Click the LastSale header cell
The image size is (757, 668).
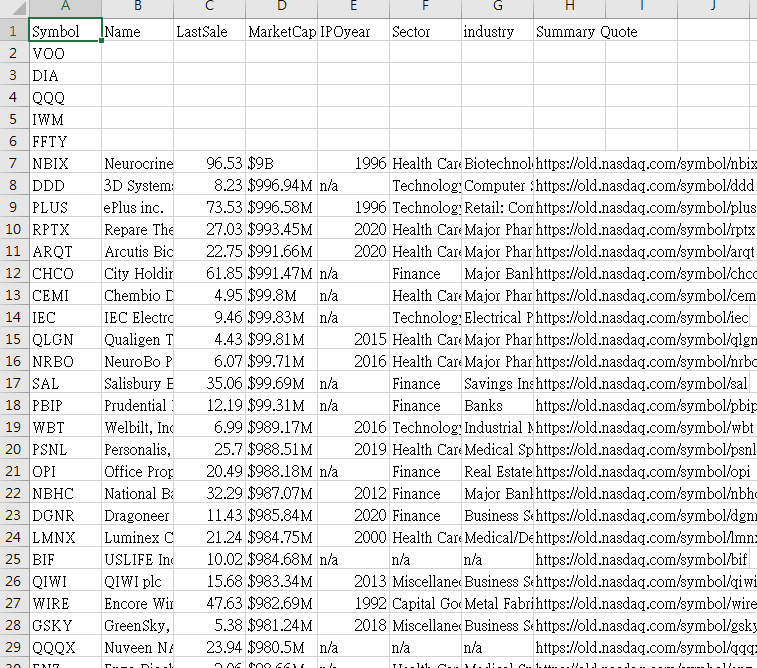210,31
